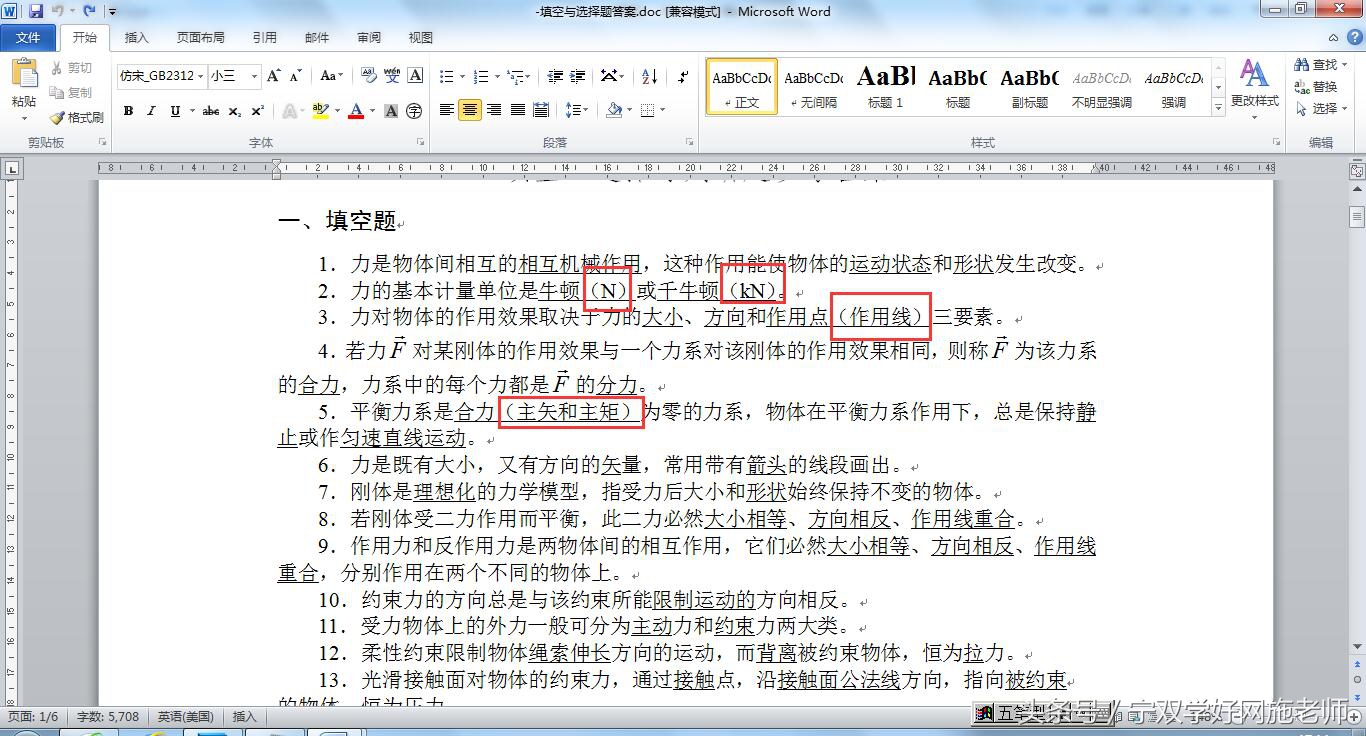Click the Format Painter (格式刷) tool

tap(77, 117)
